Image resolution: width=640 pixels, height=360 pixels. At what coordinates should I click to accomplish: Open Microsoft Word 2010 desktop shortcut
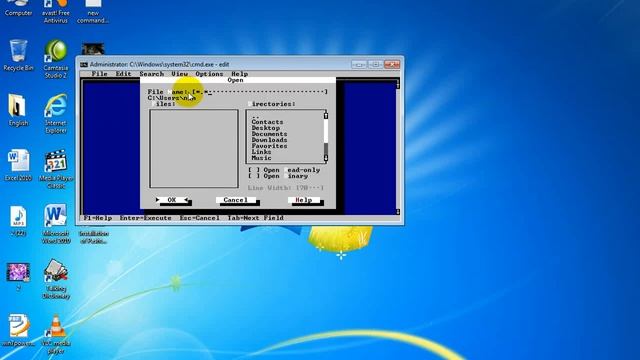tap(56, 224)
